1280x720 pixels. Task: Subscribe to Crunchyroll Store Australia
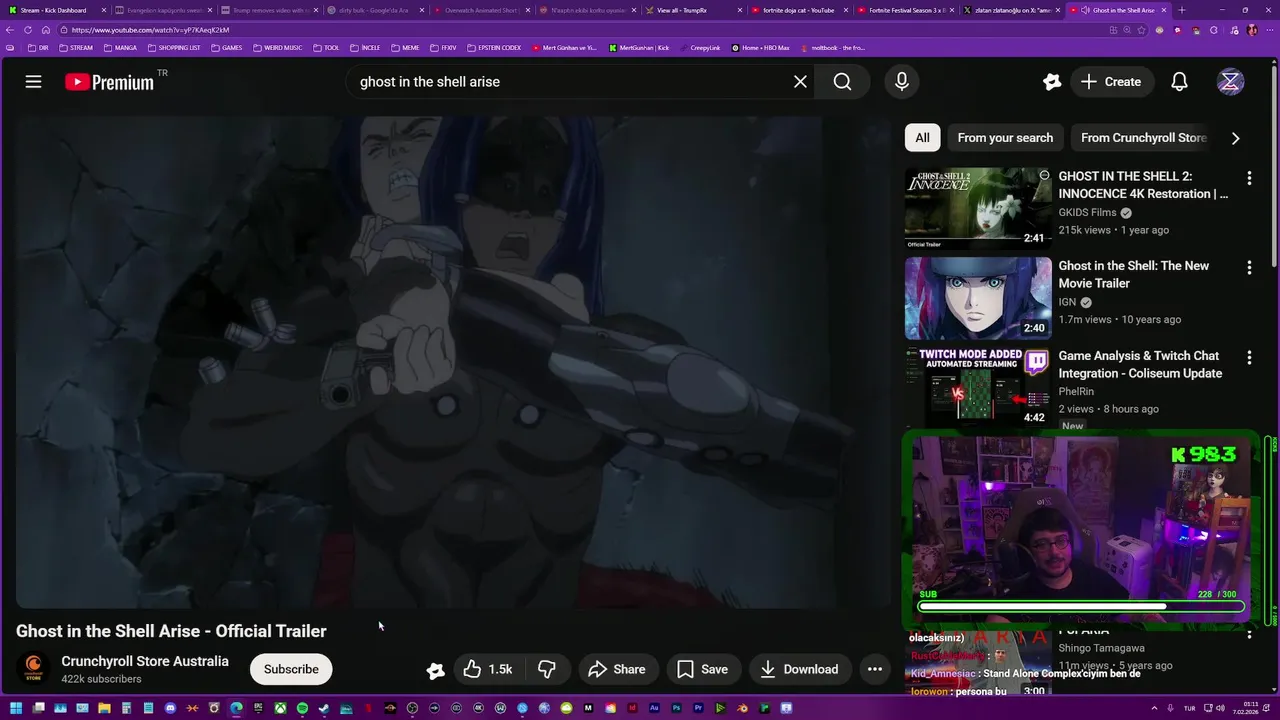tap(291, 669)
